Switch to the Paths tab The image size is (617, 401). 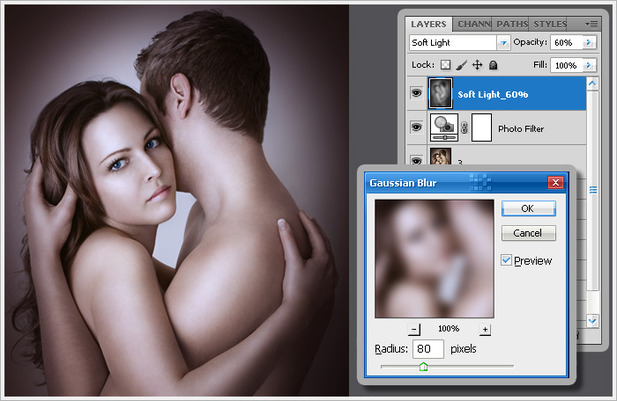click(x=511, y=24)
